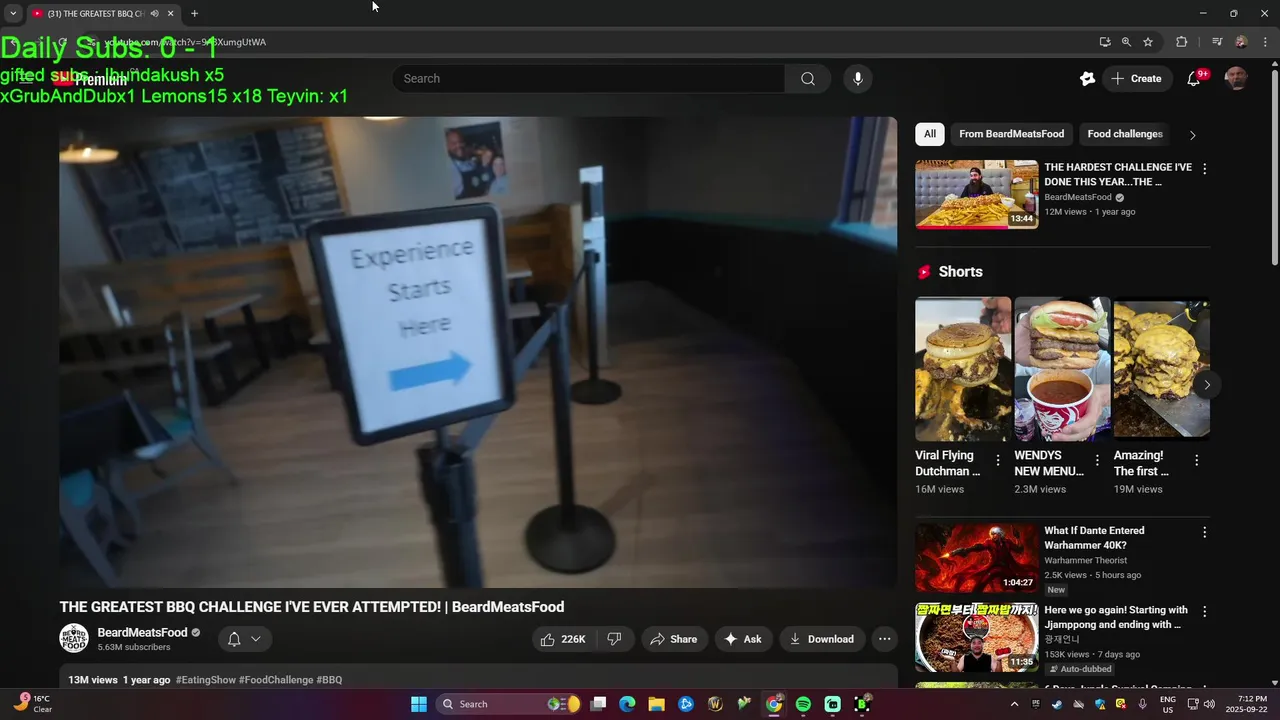Open options for Amazing! The first short
The image size is (1280, 720).
pyautogui.click(x=1196, y=461)
